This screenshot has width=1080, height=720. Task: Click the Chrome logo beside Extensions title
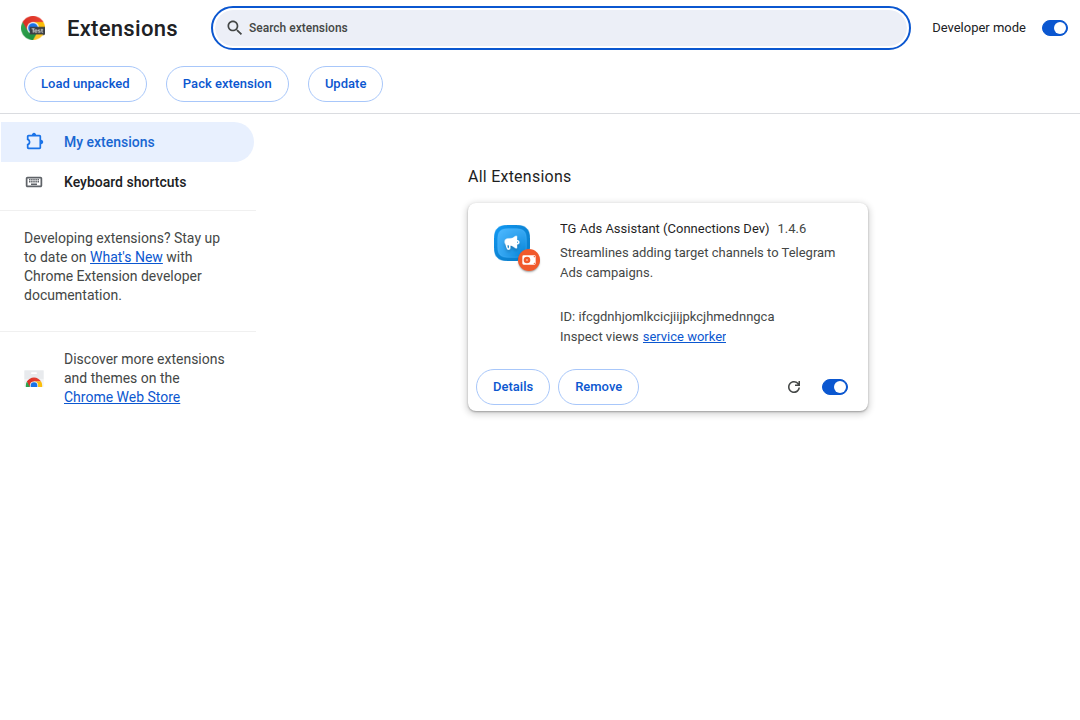pyautogui.click(x=33, y=28)
